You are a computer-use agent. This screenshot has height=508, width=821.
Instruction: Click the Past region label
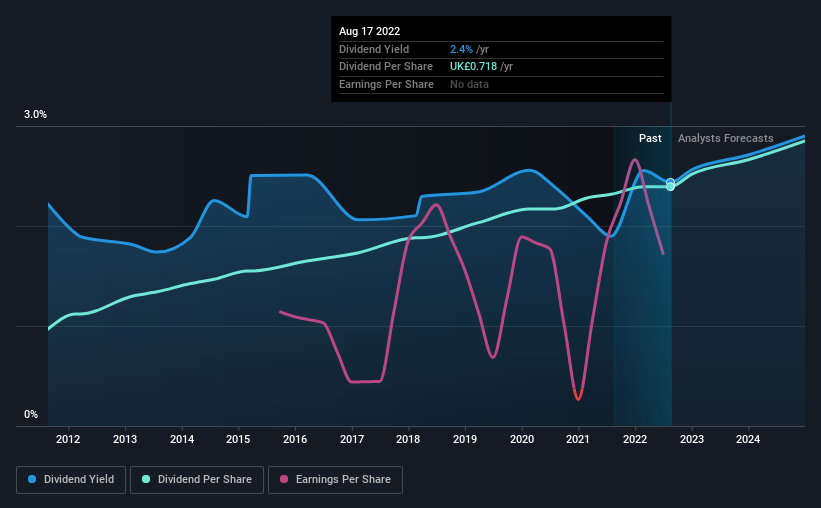click(650, 138)
